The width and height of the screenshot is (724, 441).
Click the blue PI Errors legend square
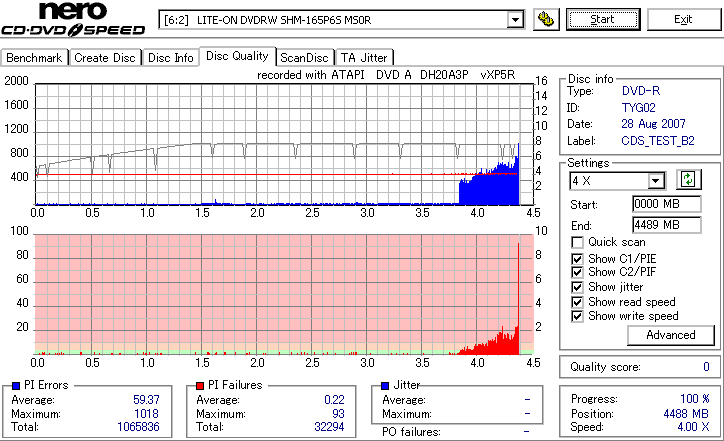(x=16, y=385)
